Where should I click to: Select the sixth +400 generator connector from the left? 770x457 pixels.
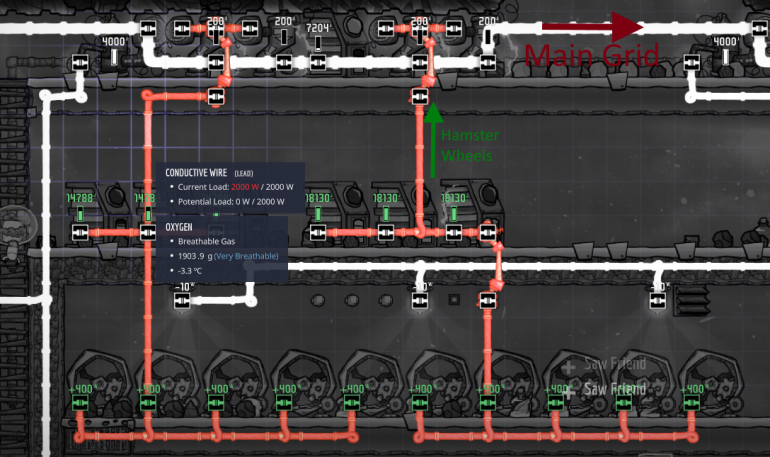[419, 403]
